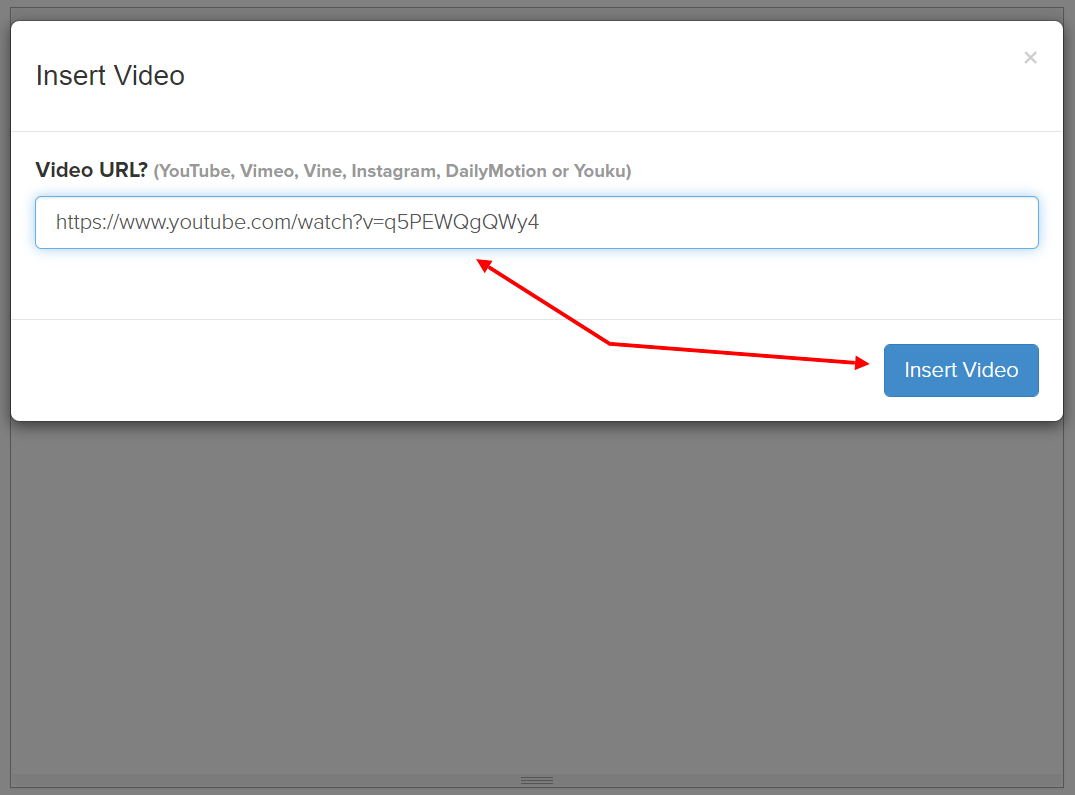Click red arrowhead pointing at URL field
The image size is (1075, 795).
[x=482, y=264]
